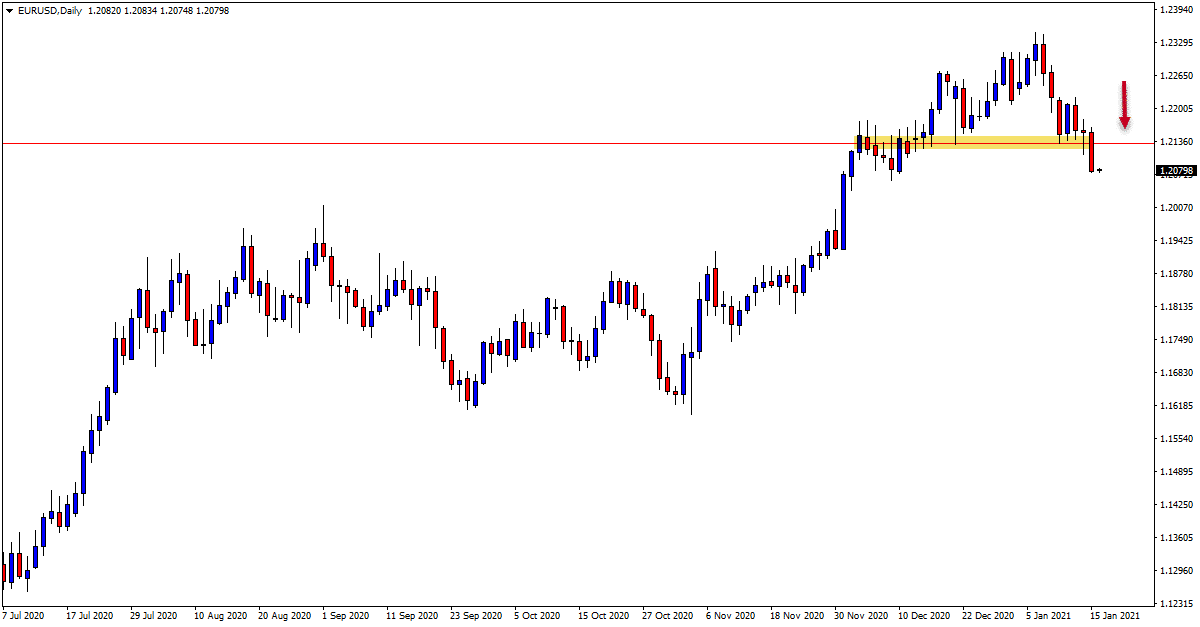Click the 1.23295 price axis label

[1176, 43]
